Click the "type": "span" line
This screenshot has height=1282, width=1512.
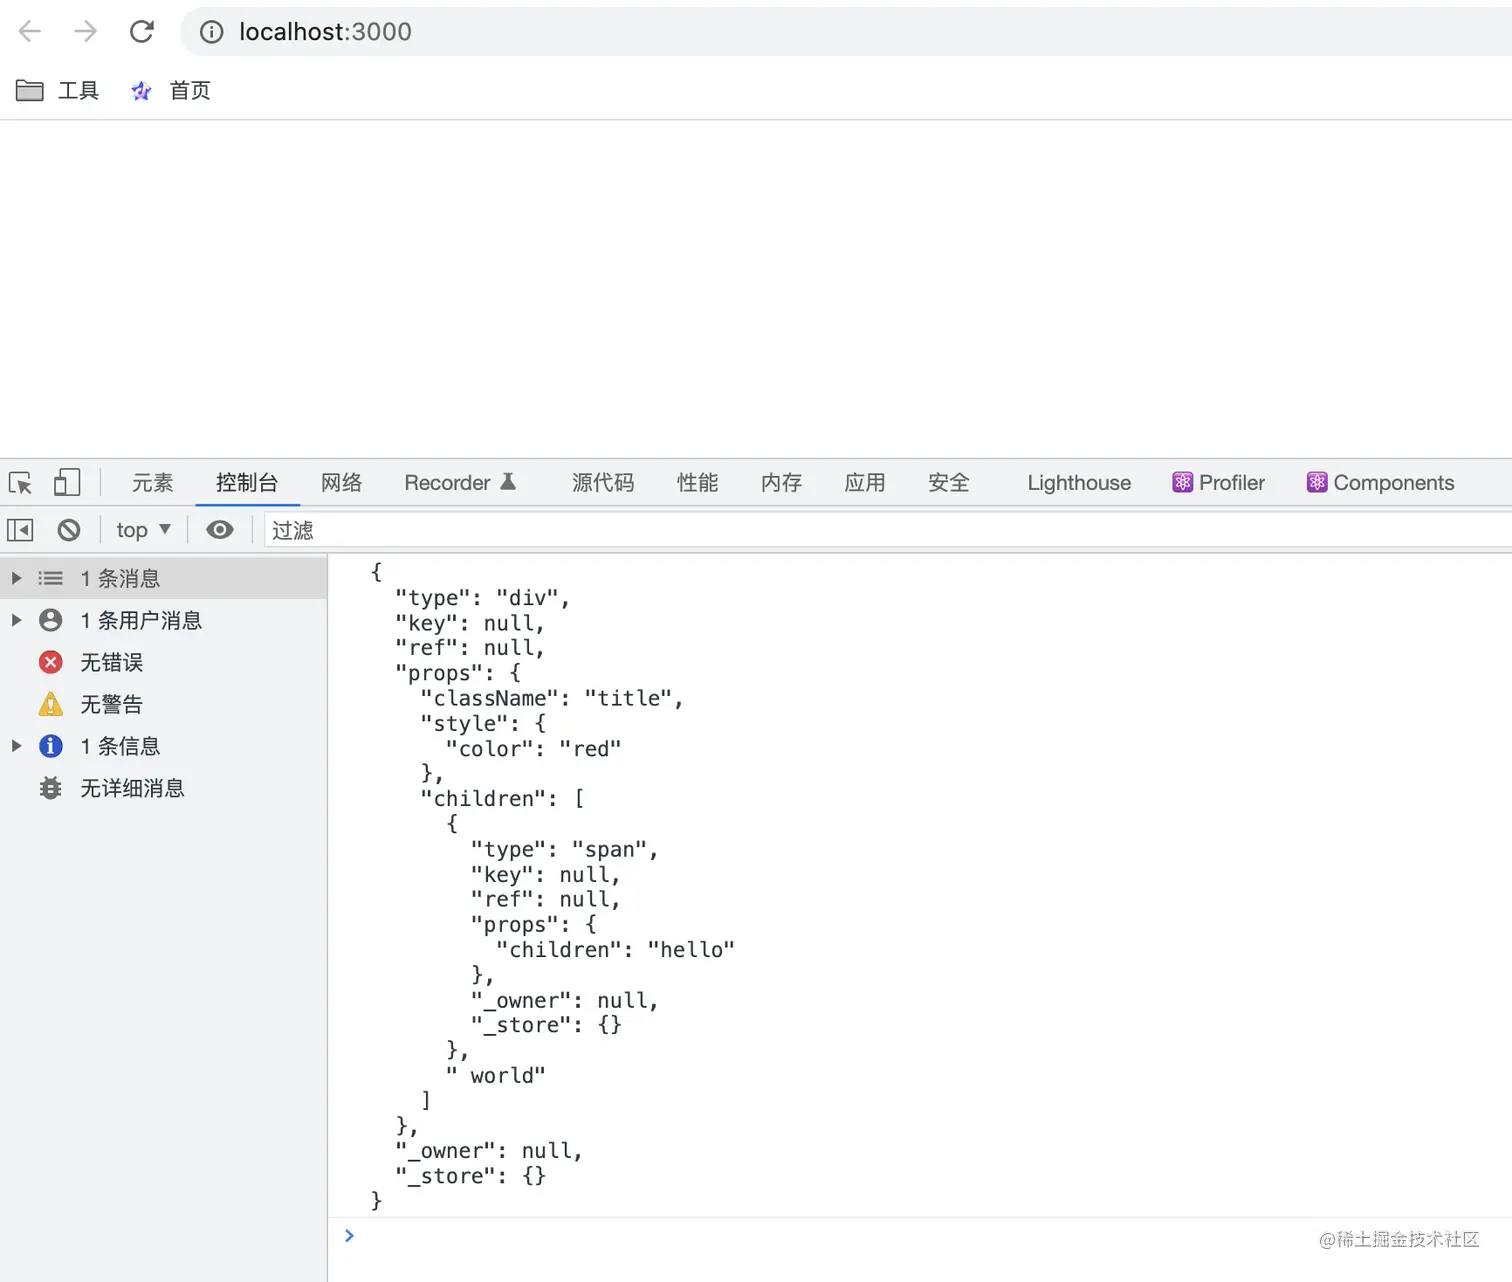tap(565, 849)
